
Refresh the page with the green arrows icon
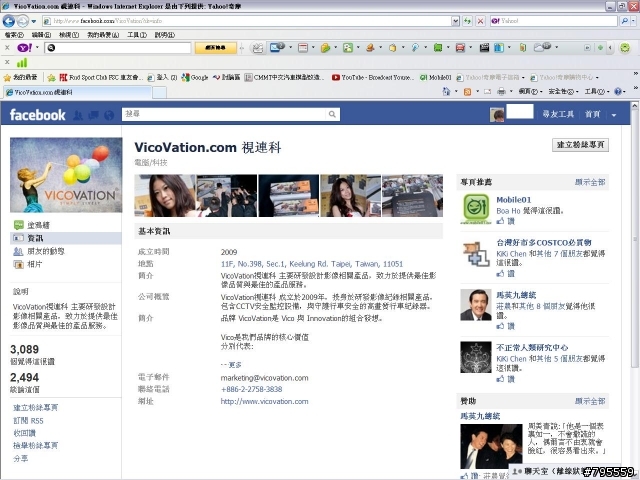click(467, 21)
